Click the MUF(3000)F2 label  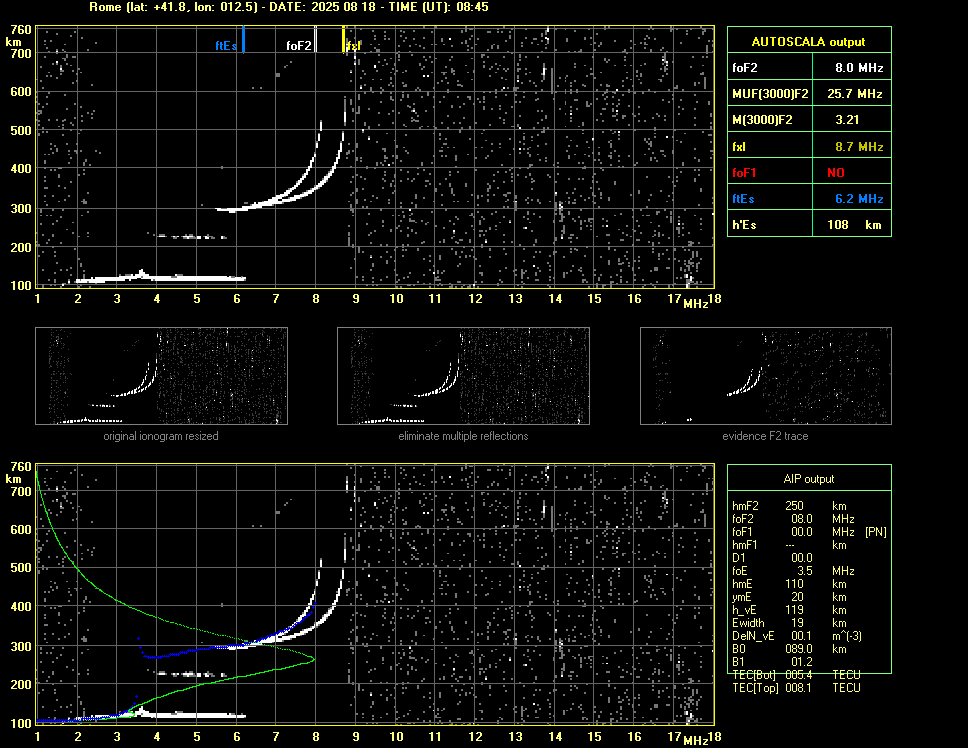pos(770,94)
